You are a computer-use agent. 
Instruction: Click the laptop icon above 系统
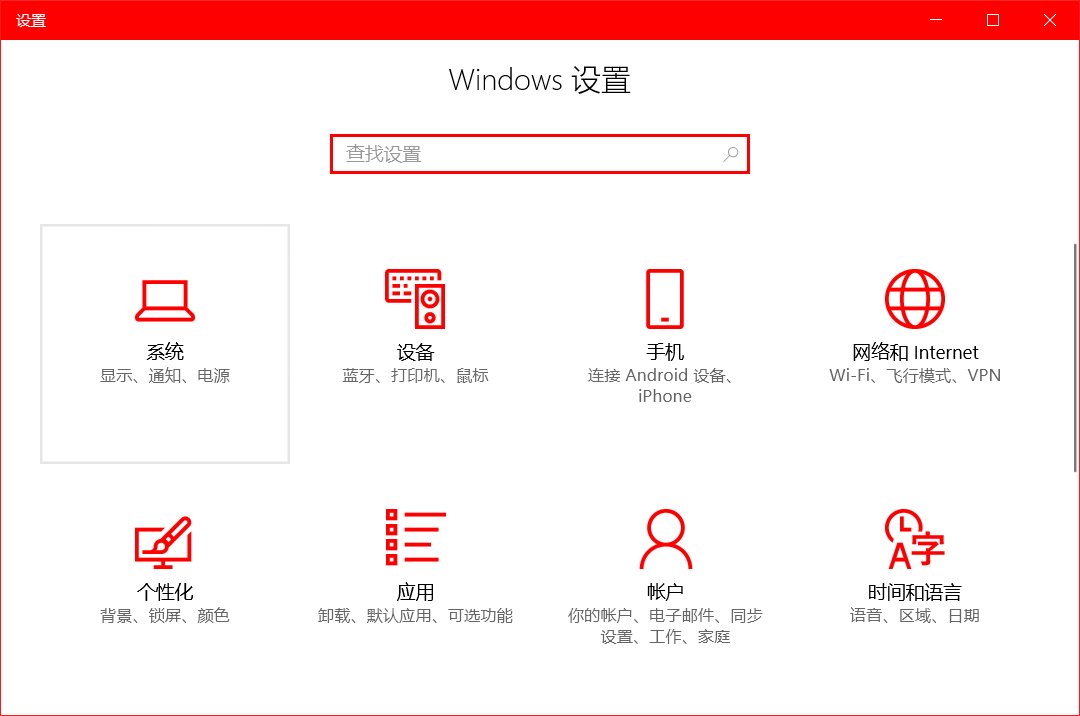pos(164,298)
